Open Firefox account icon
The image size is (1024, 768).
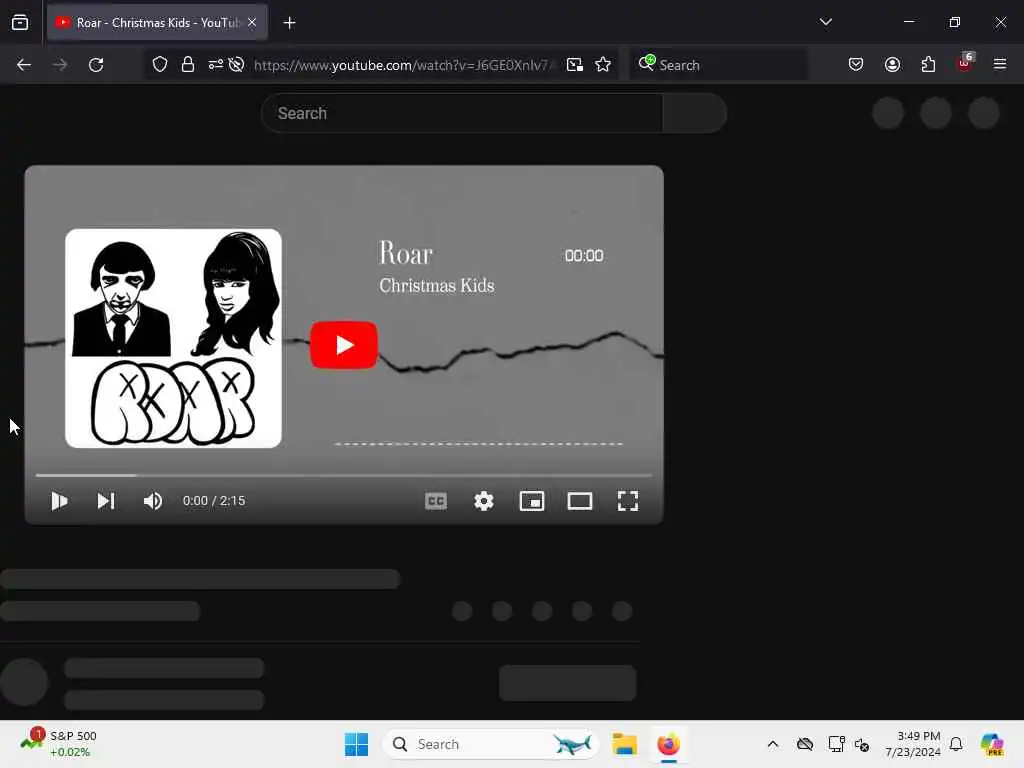[892, 64]
